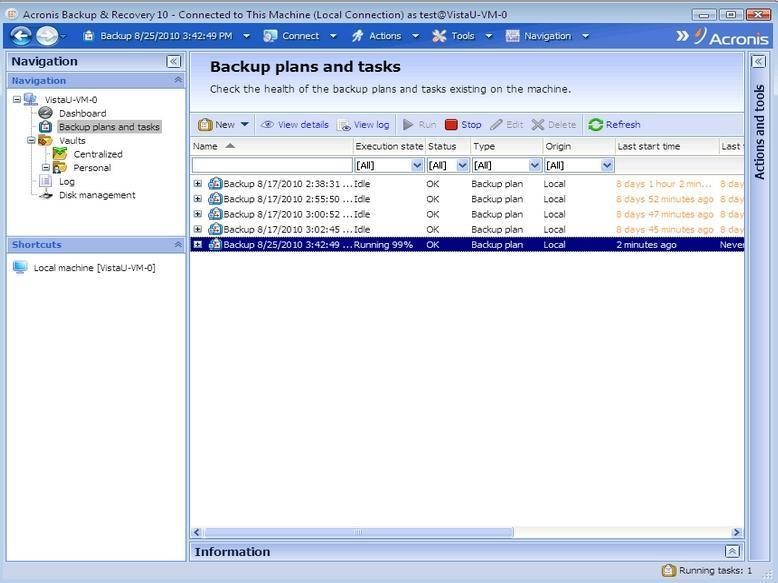
Task: Open Execution state filter dropdown
Action: [x=417, y=165]
